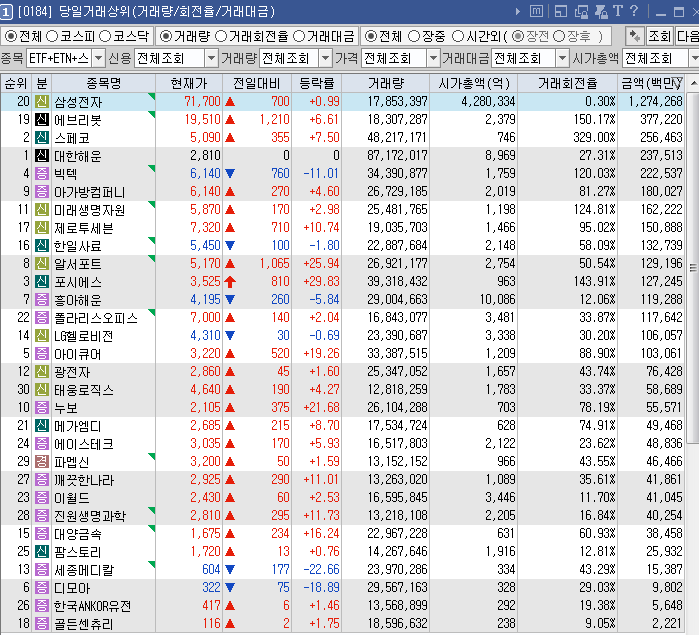This screenshot has height=635, width=699.
Task: Click the window number 1 icon in title bar
Action: (6, 12)
